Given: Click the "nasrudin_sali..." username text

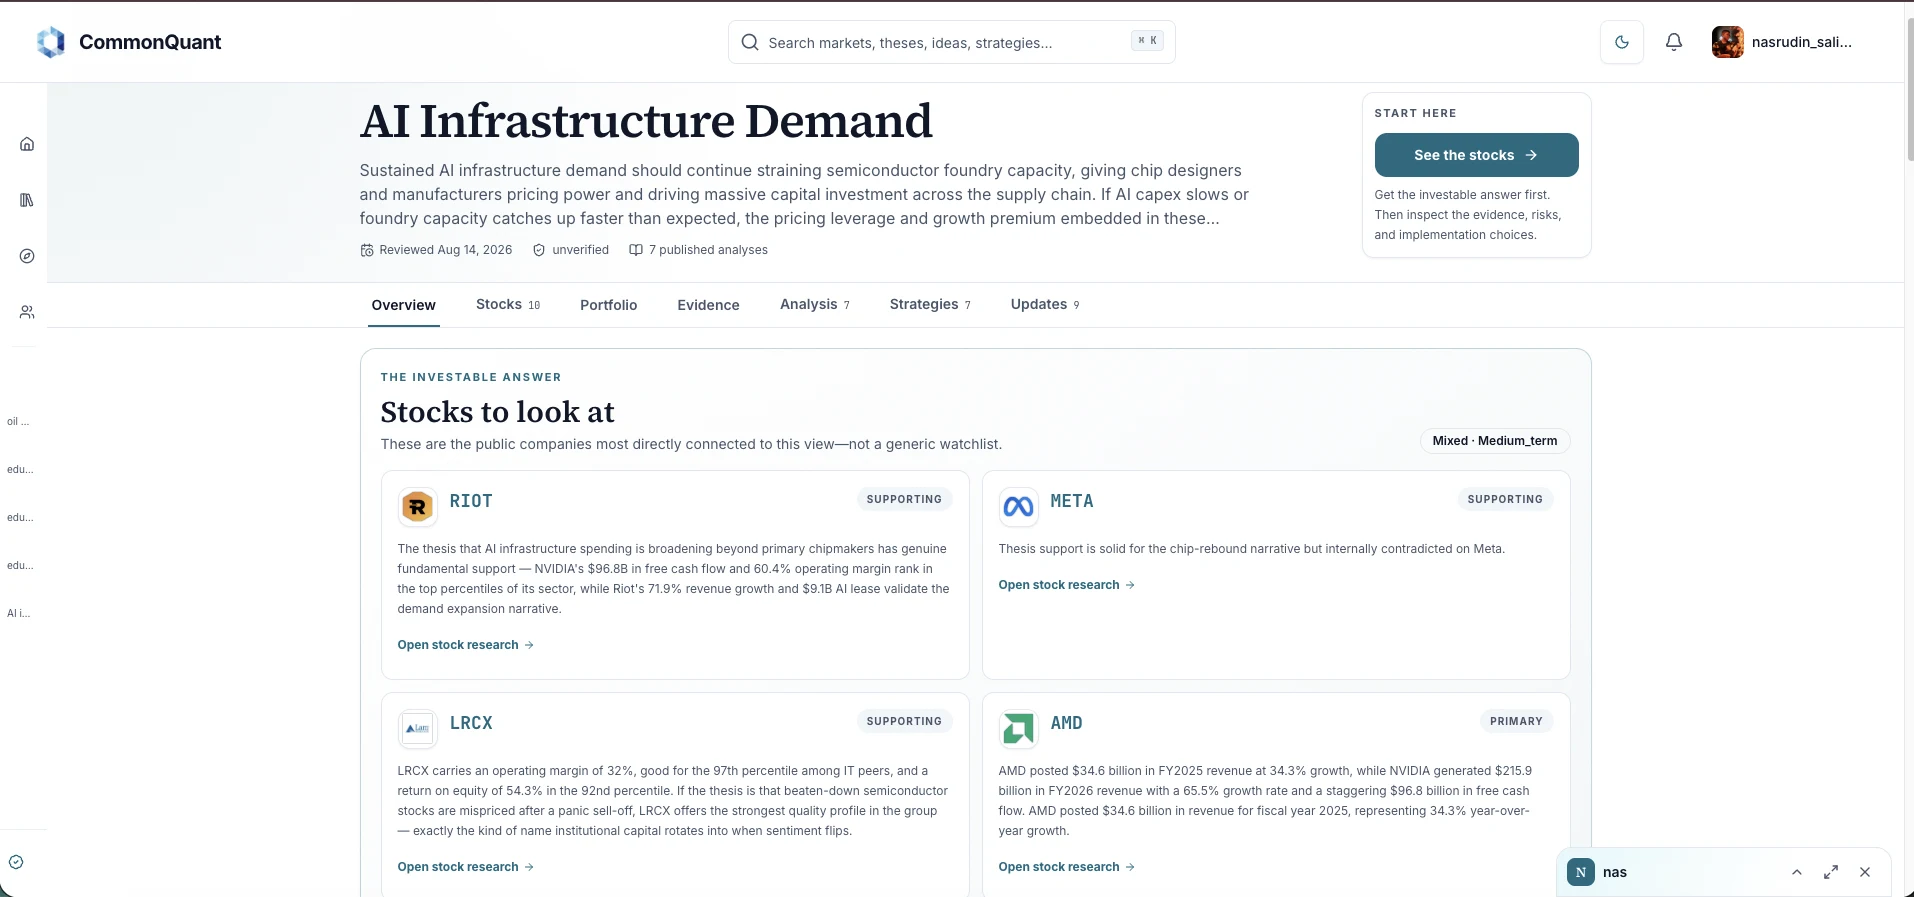Looking at the screenshot, I should [1802, 42].
